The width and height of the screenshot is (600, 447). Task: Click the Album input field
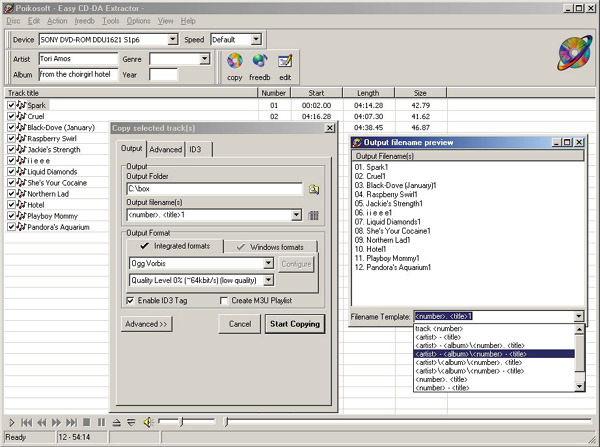[78, 74]
